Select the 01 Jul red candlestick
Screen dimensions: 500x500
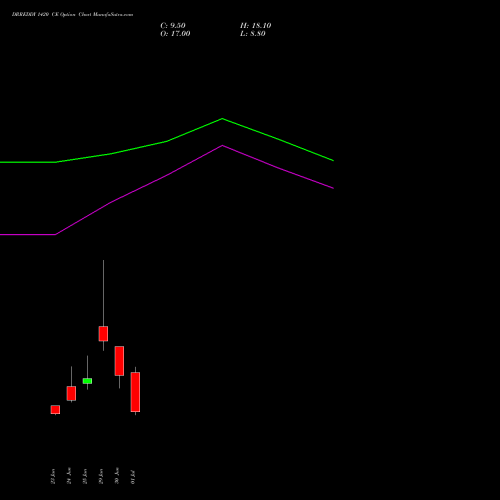135,392
